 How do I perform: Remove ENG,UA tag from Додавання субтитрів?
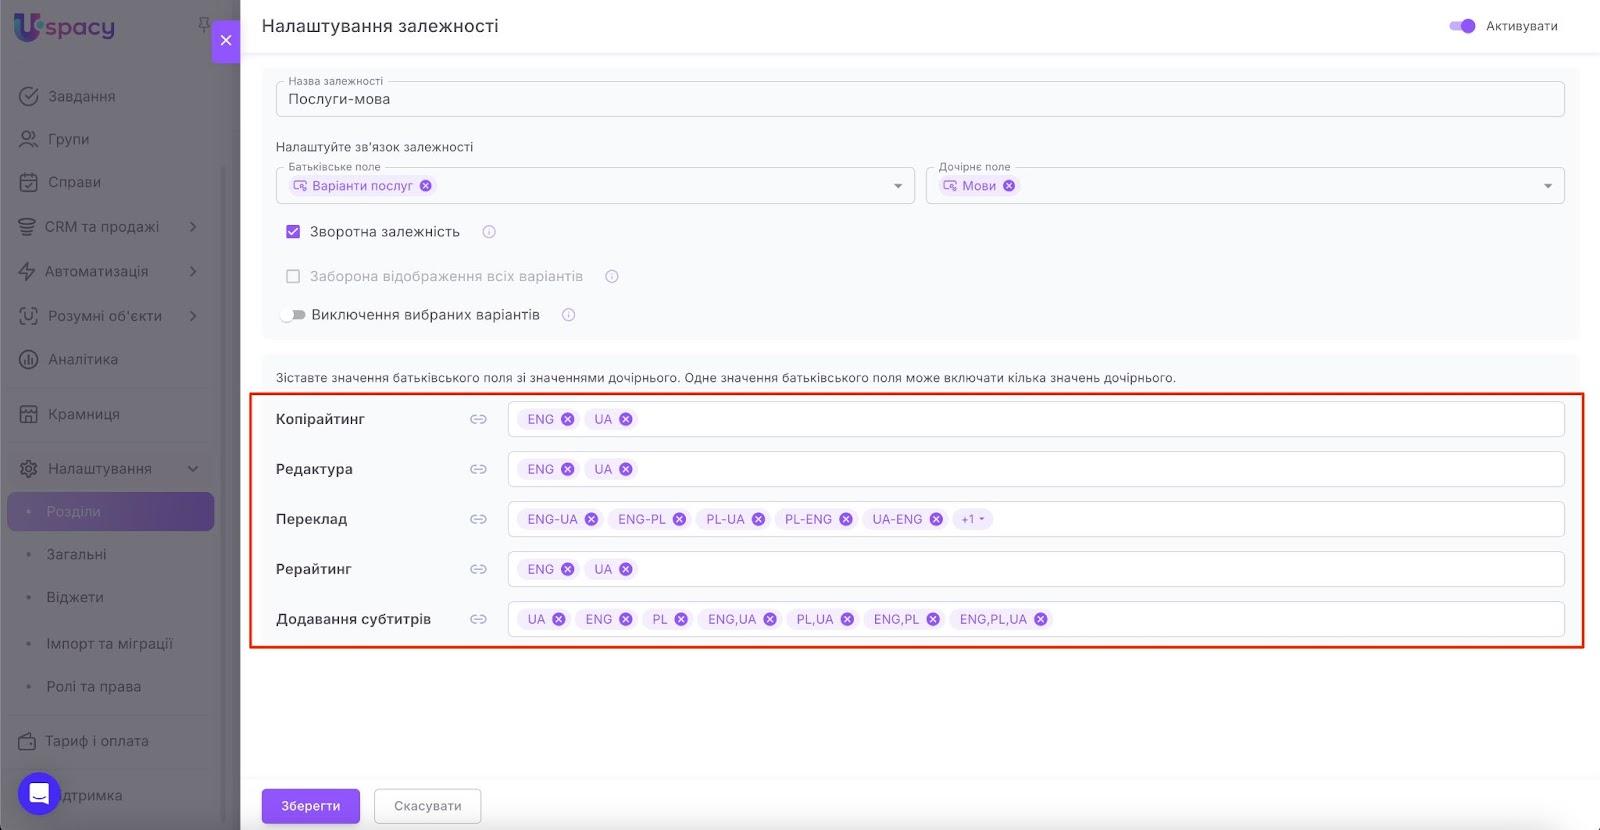tap(770, 619)
